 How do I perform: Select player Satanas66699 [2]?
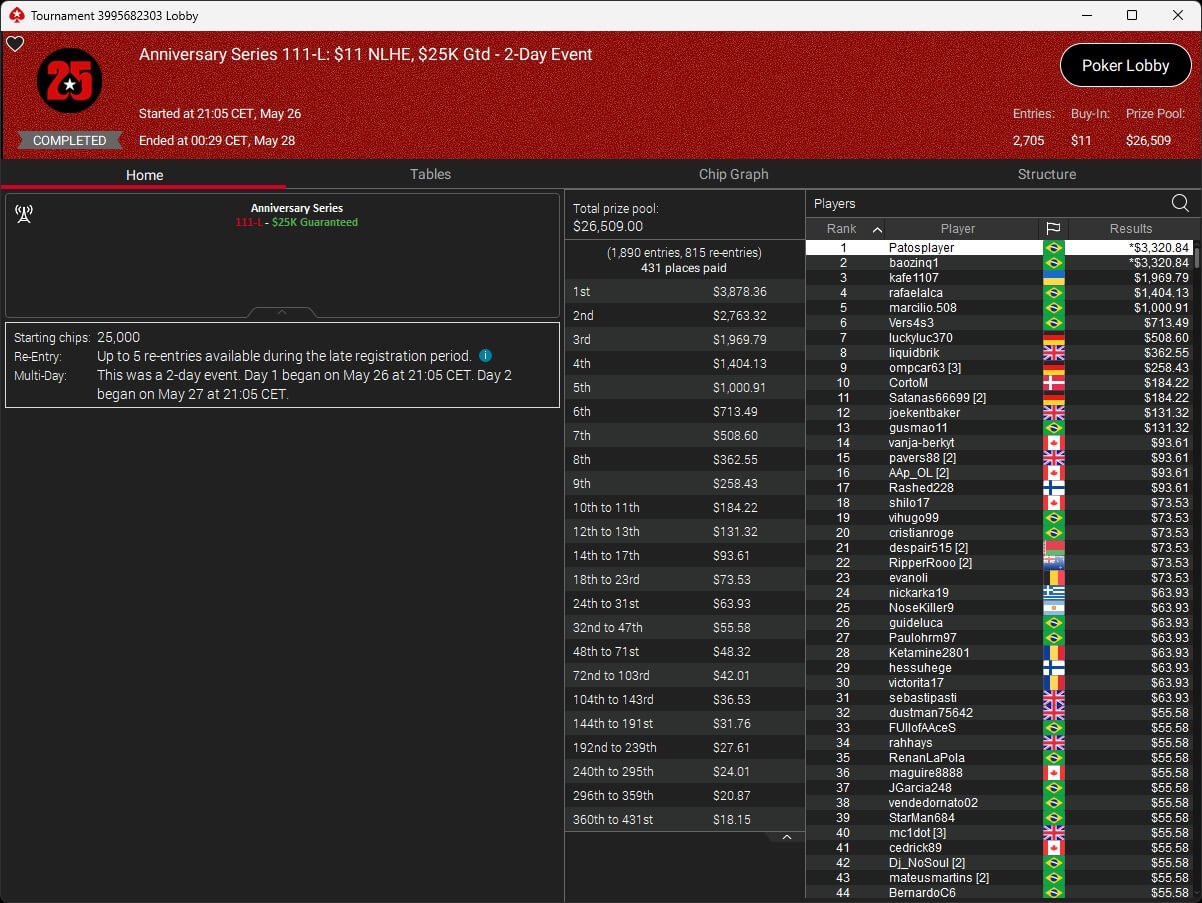(1000, 397)
